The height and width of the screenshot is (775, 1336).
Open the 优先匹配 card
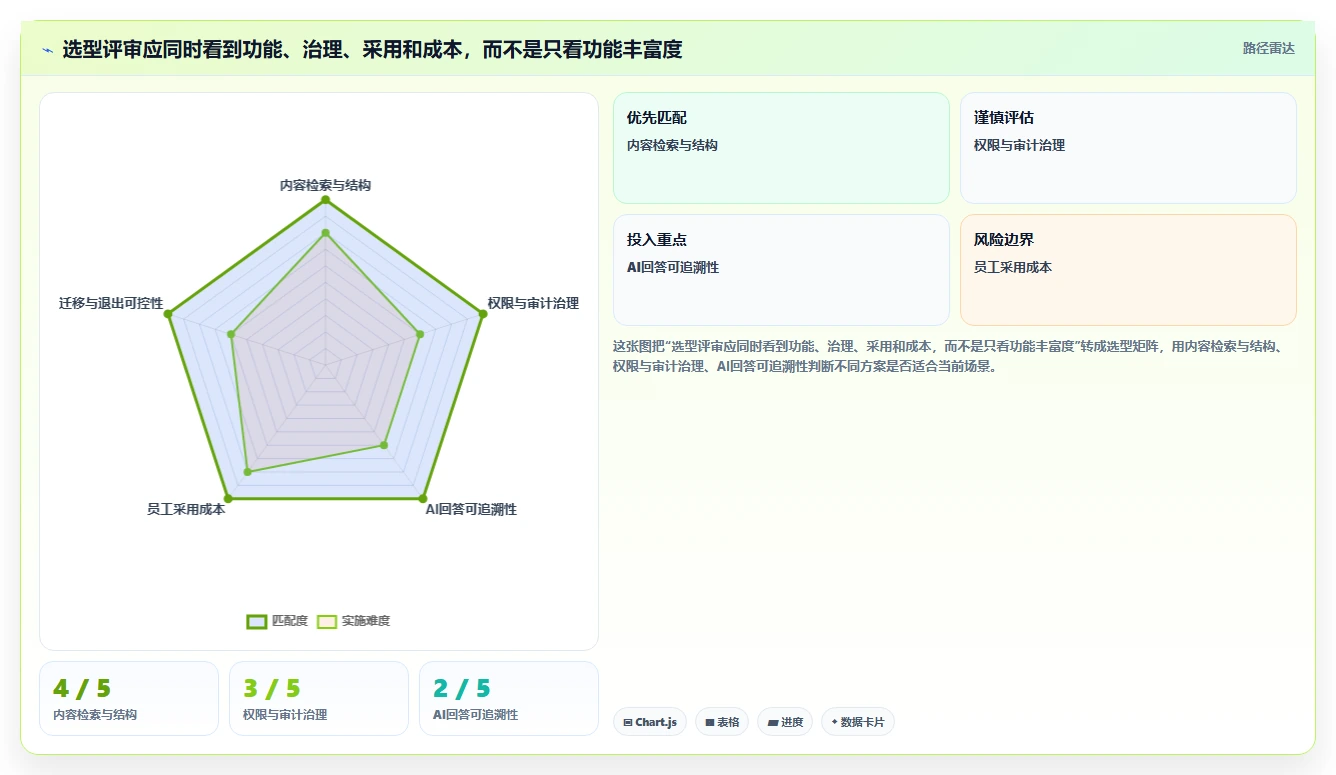781,148
